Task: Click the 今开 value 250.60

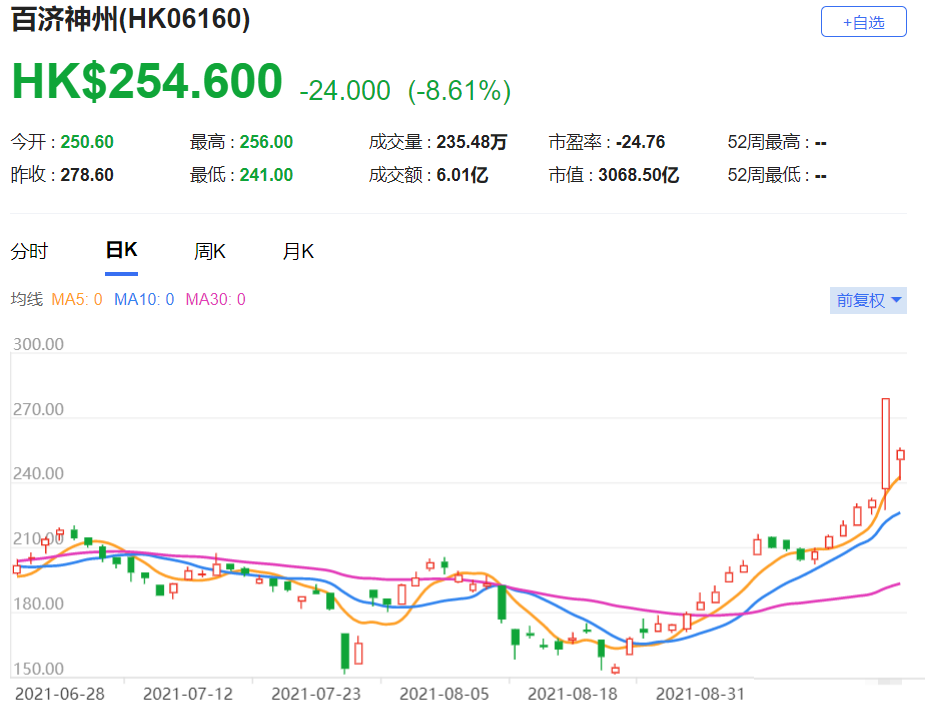Action: (x=87, y=142)
